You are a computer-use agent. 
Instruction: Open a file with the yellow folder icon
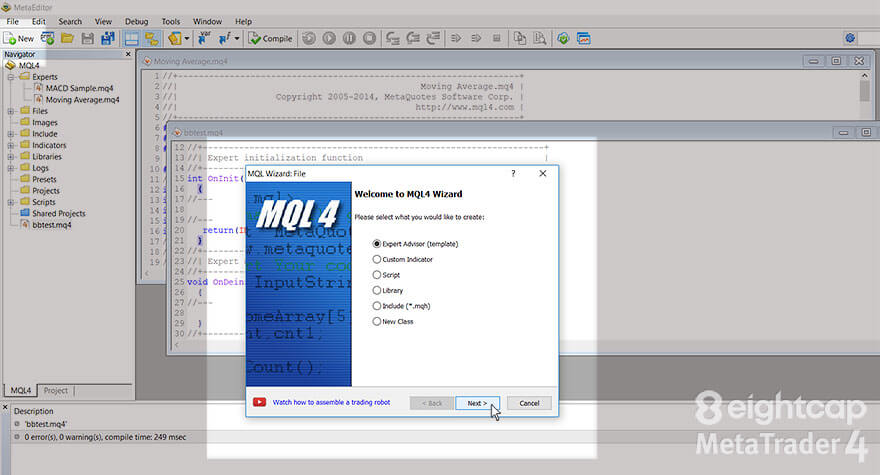click(67, 38)
